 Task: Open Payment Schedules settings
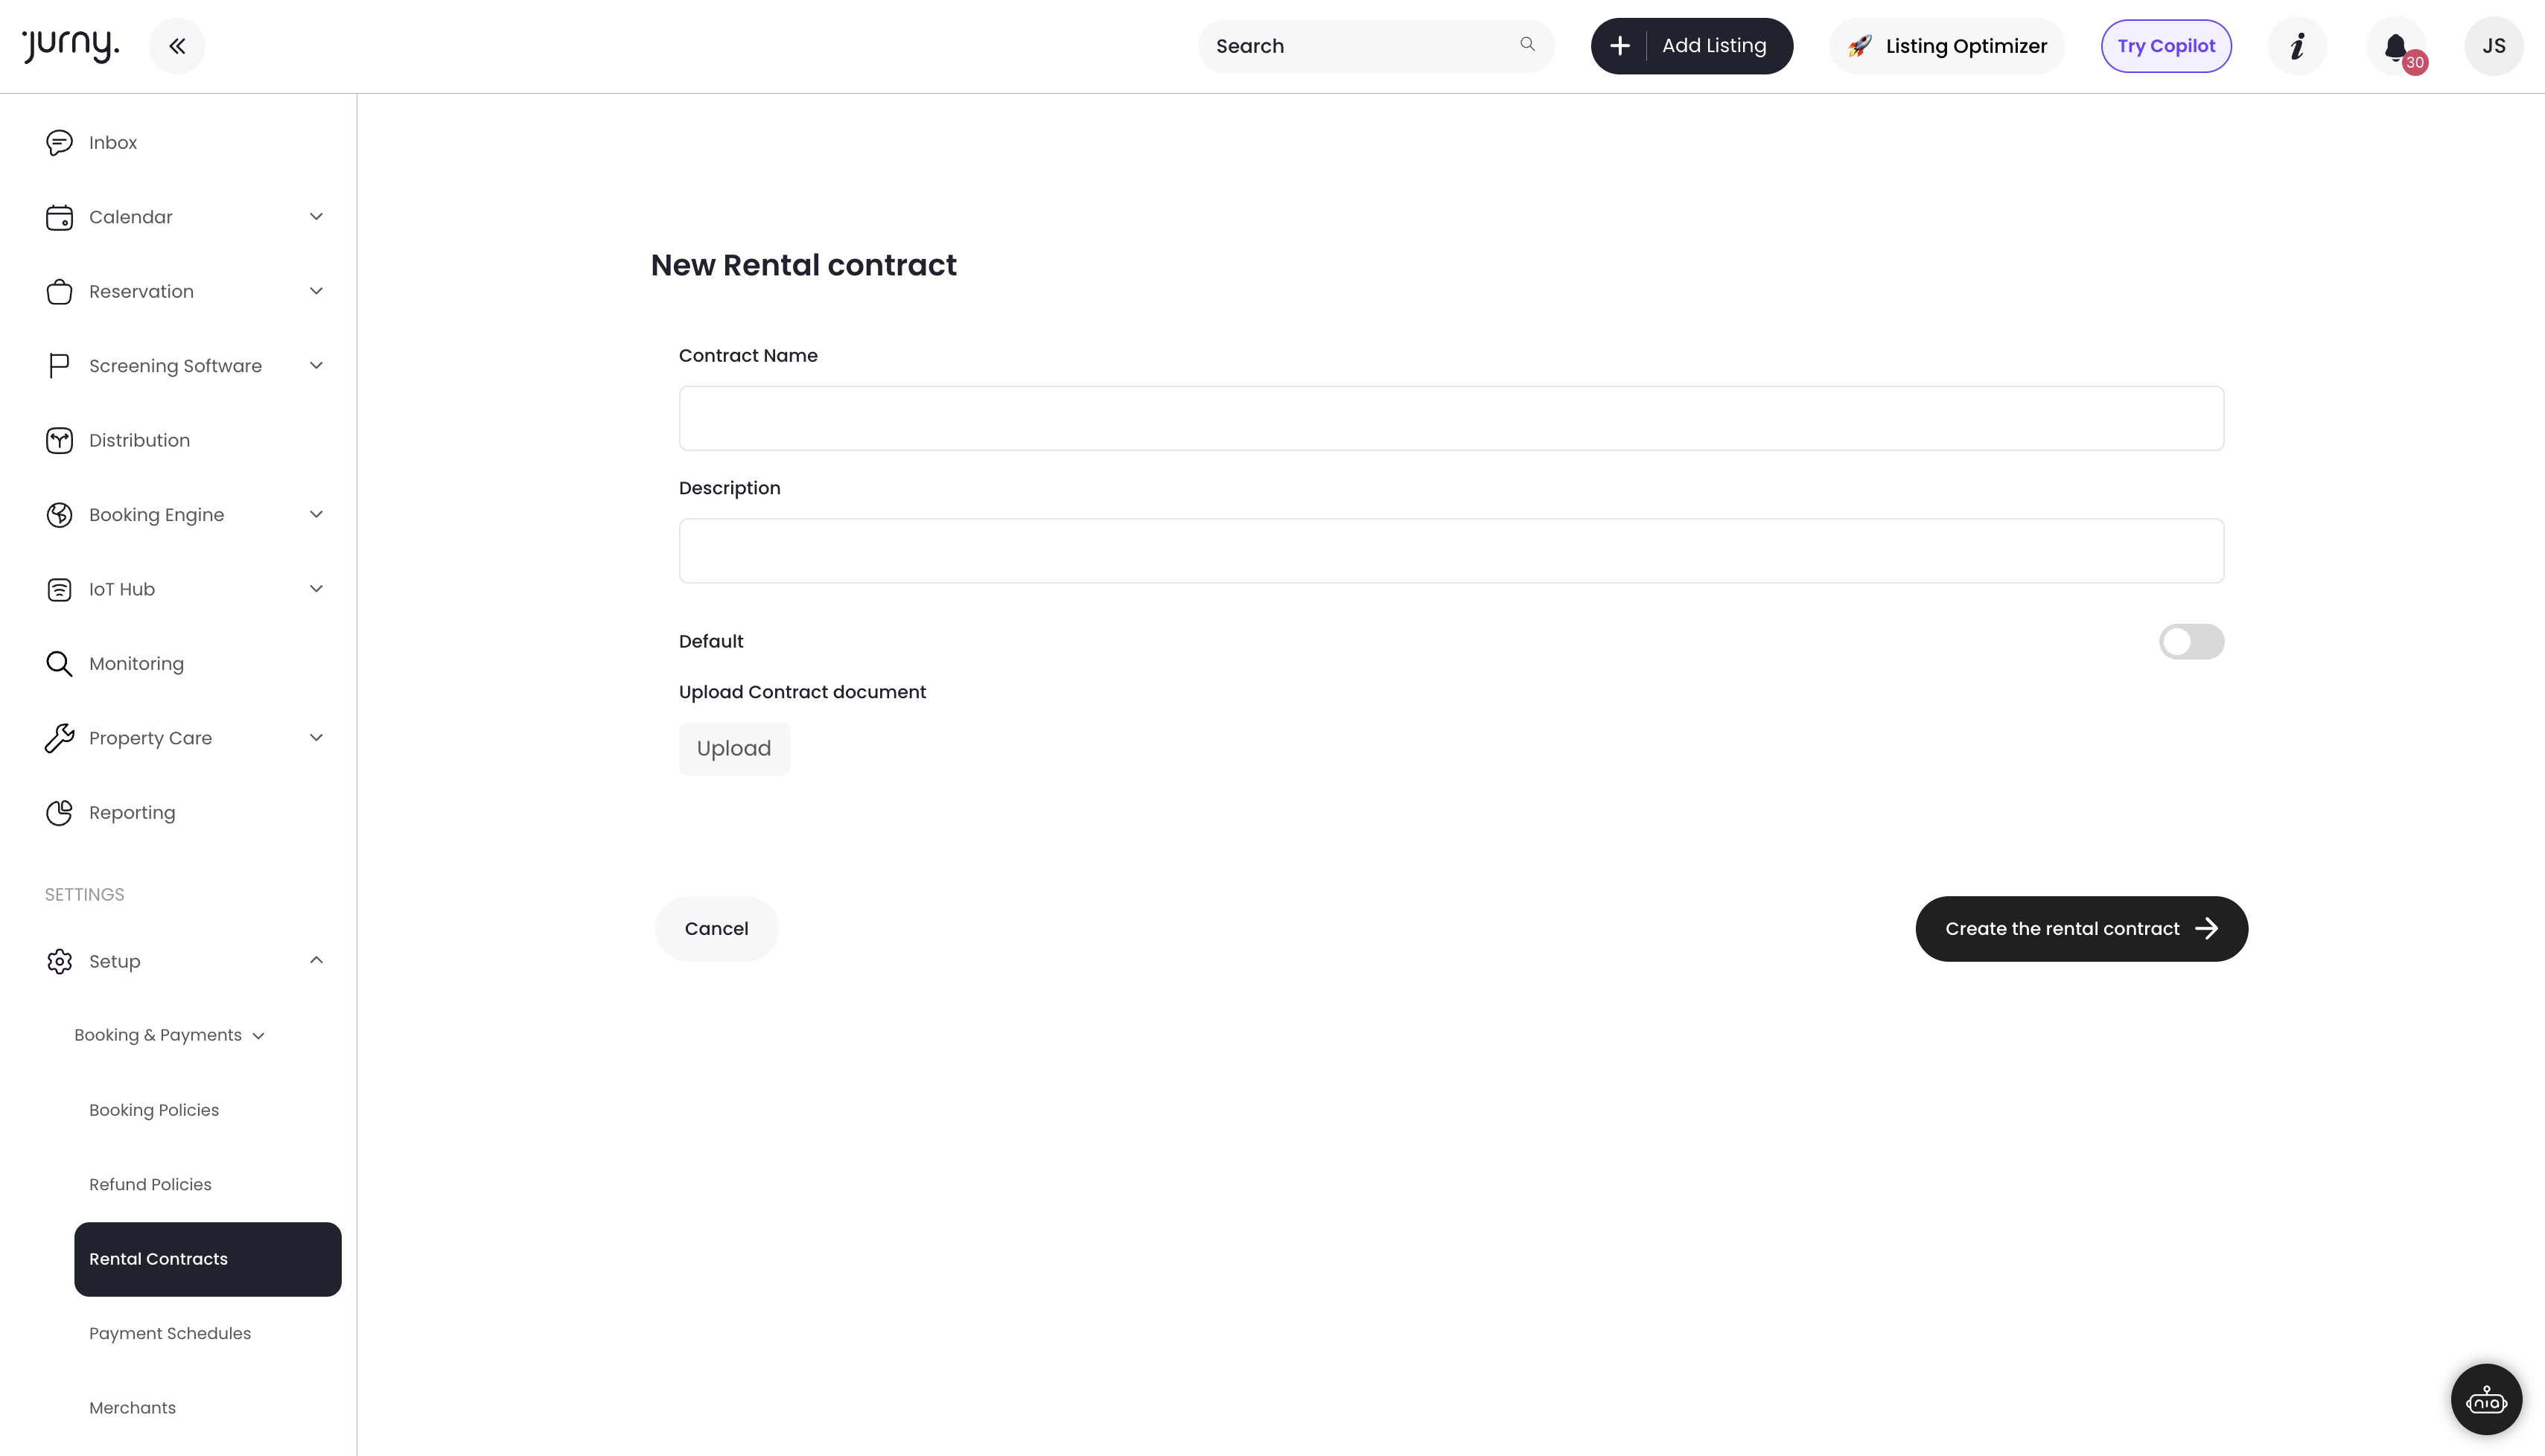170,1334
